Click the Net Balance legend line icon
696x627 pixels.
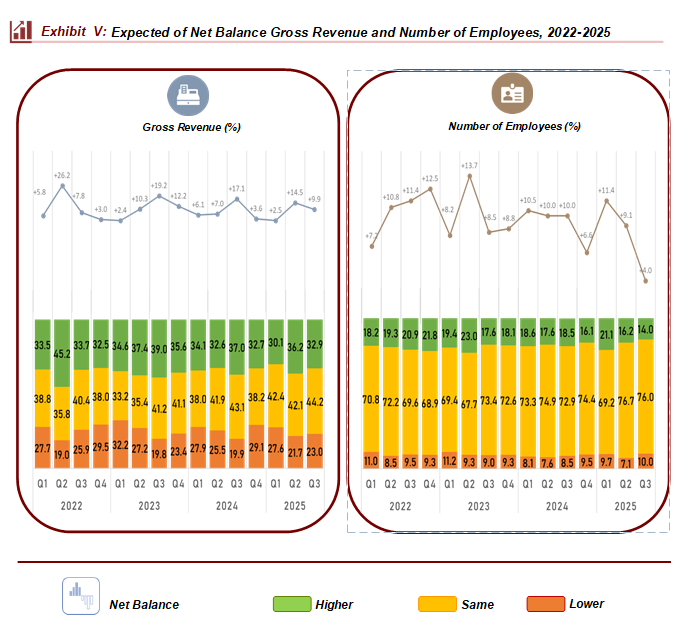coord(79,596)
